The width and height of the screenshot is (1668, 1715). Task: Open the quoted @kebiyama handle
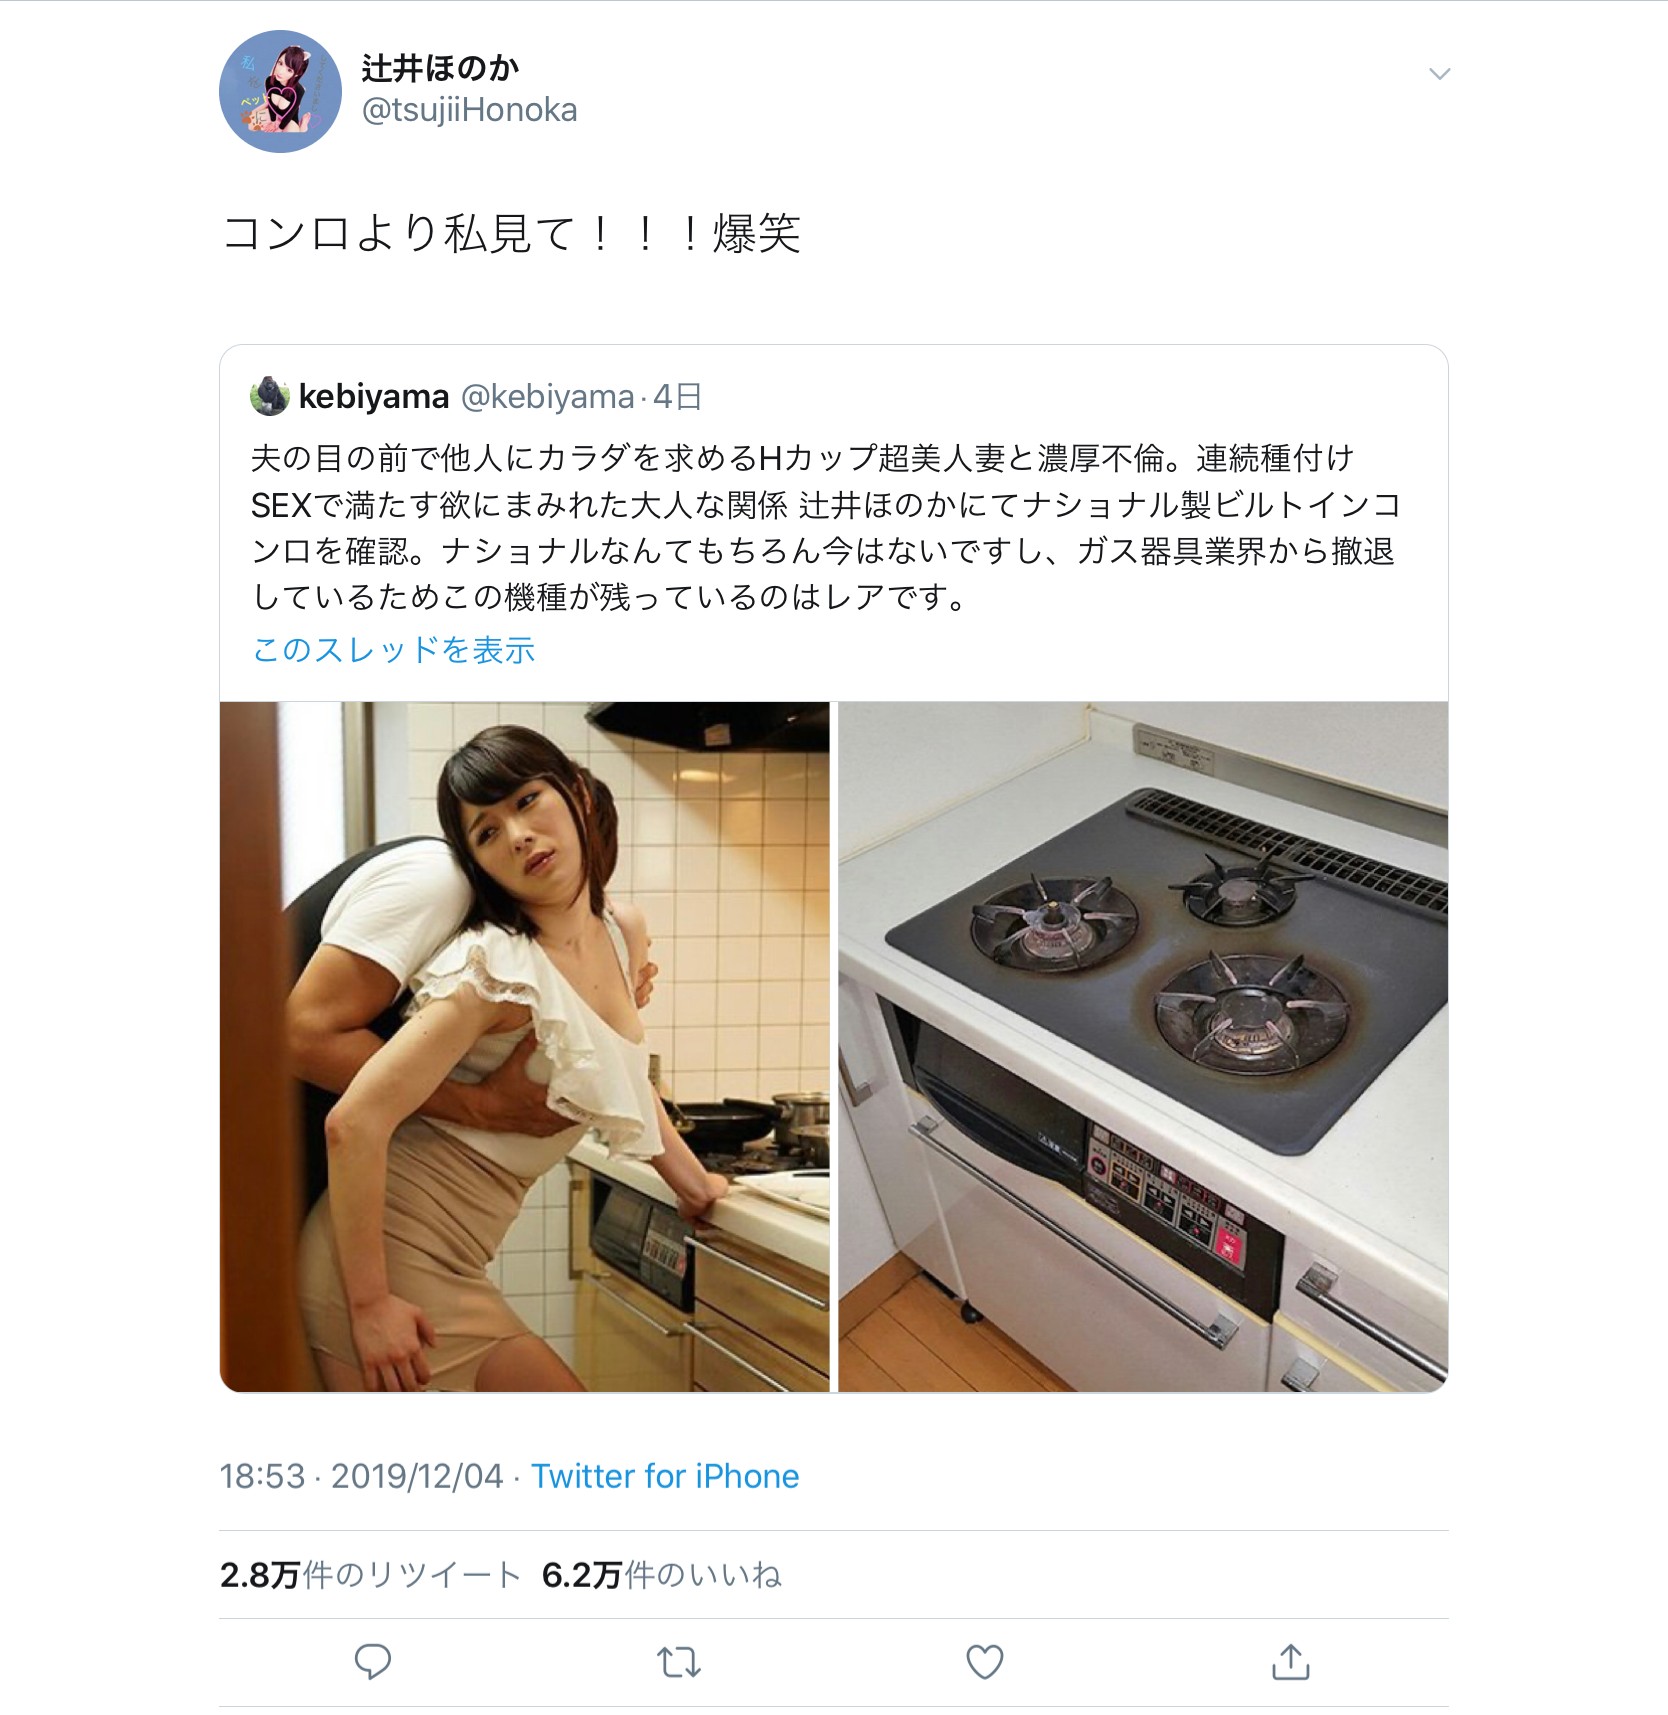(x=547, y=397)
